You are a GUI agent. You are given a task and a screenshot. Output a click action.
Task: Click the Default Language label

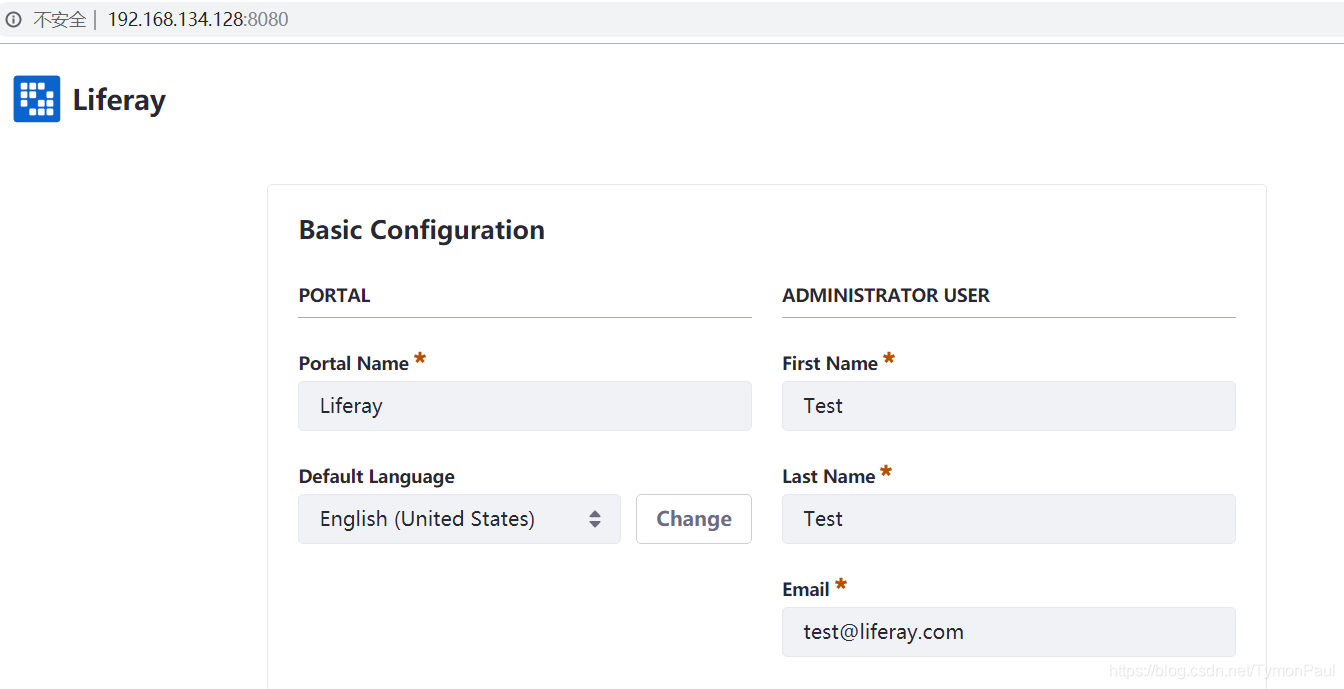click(376, 477)
